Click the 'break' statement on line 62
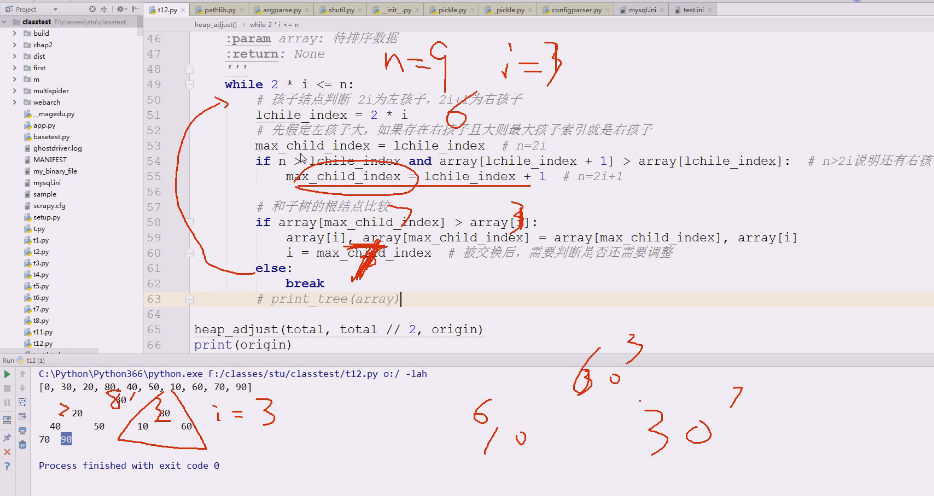 305,283
